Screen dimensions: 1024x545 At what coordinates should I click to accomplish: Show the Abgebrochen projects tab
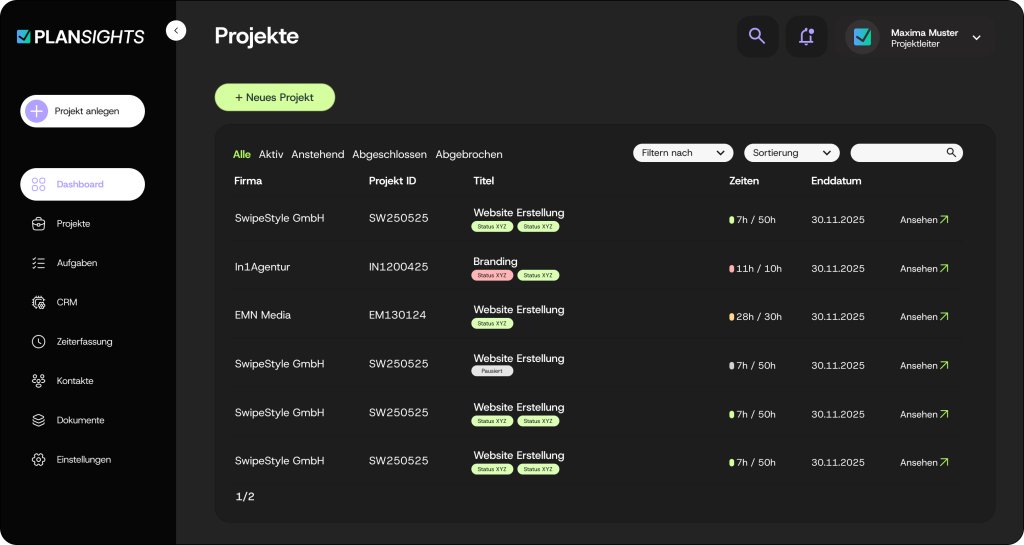click(469, 155)
